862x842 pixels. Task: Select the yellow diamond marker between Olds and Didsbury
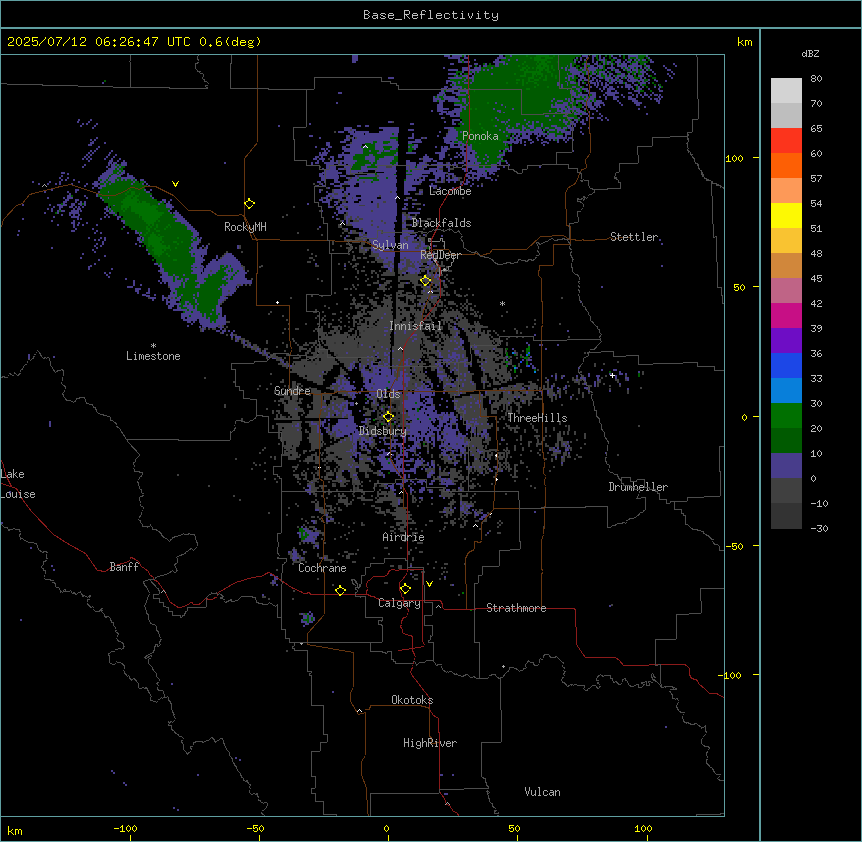pyautogui.click(x=389, y=417)
